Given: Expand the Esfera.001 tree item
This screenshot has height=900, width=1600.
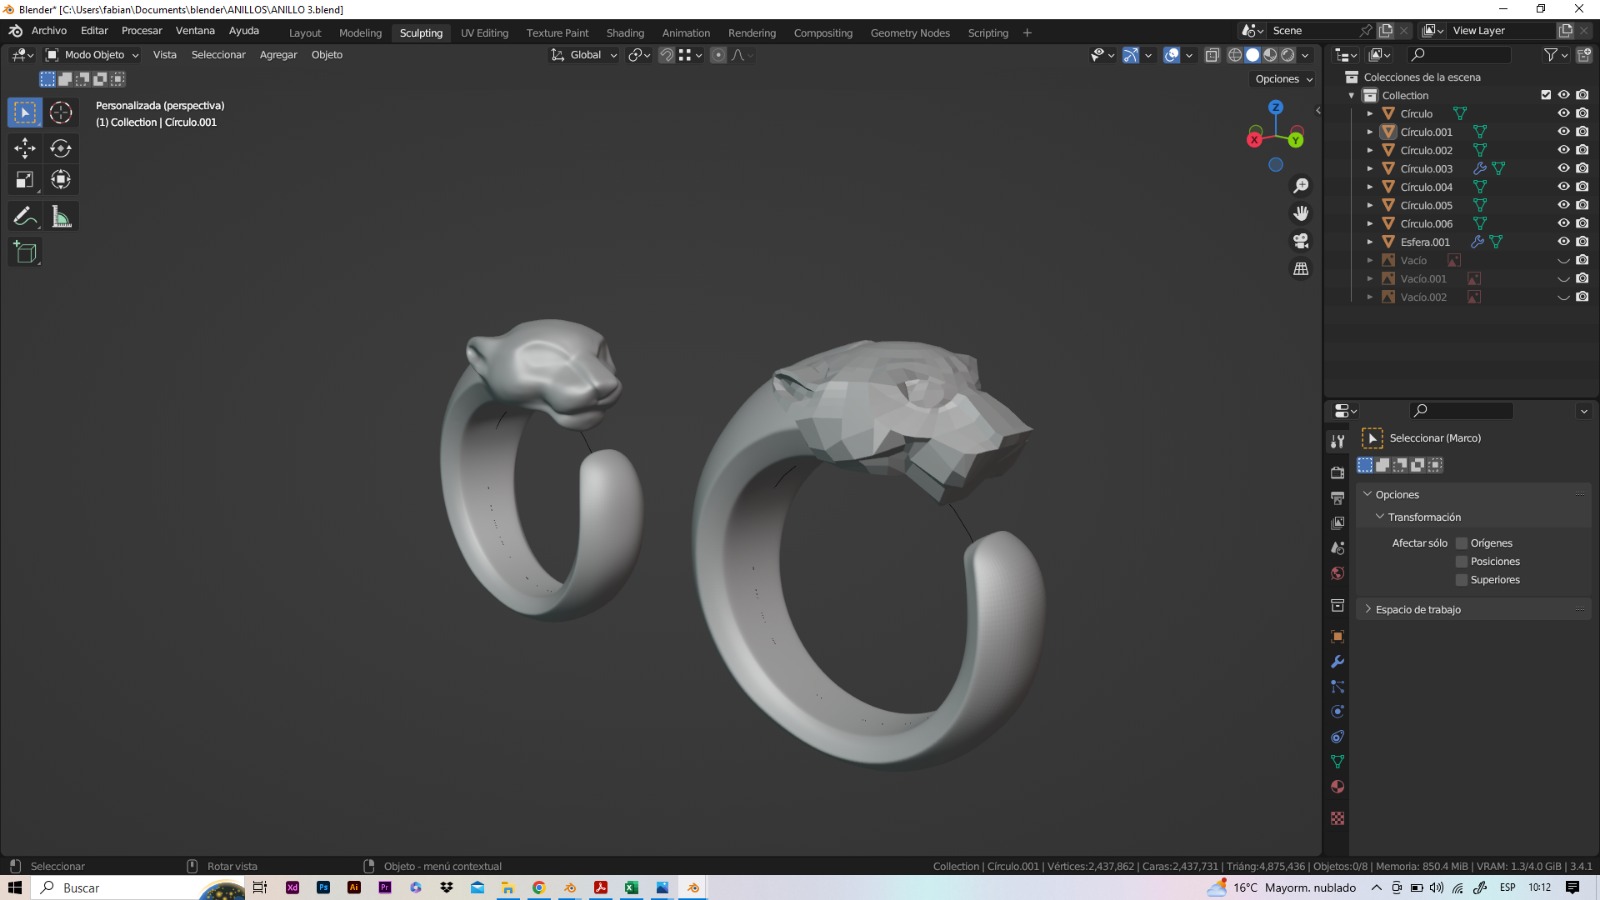Looking at the screenshot, I should point(1370,242).
